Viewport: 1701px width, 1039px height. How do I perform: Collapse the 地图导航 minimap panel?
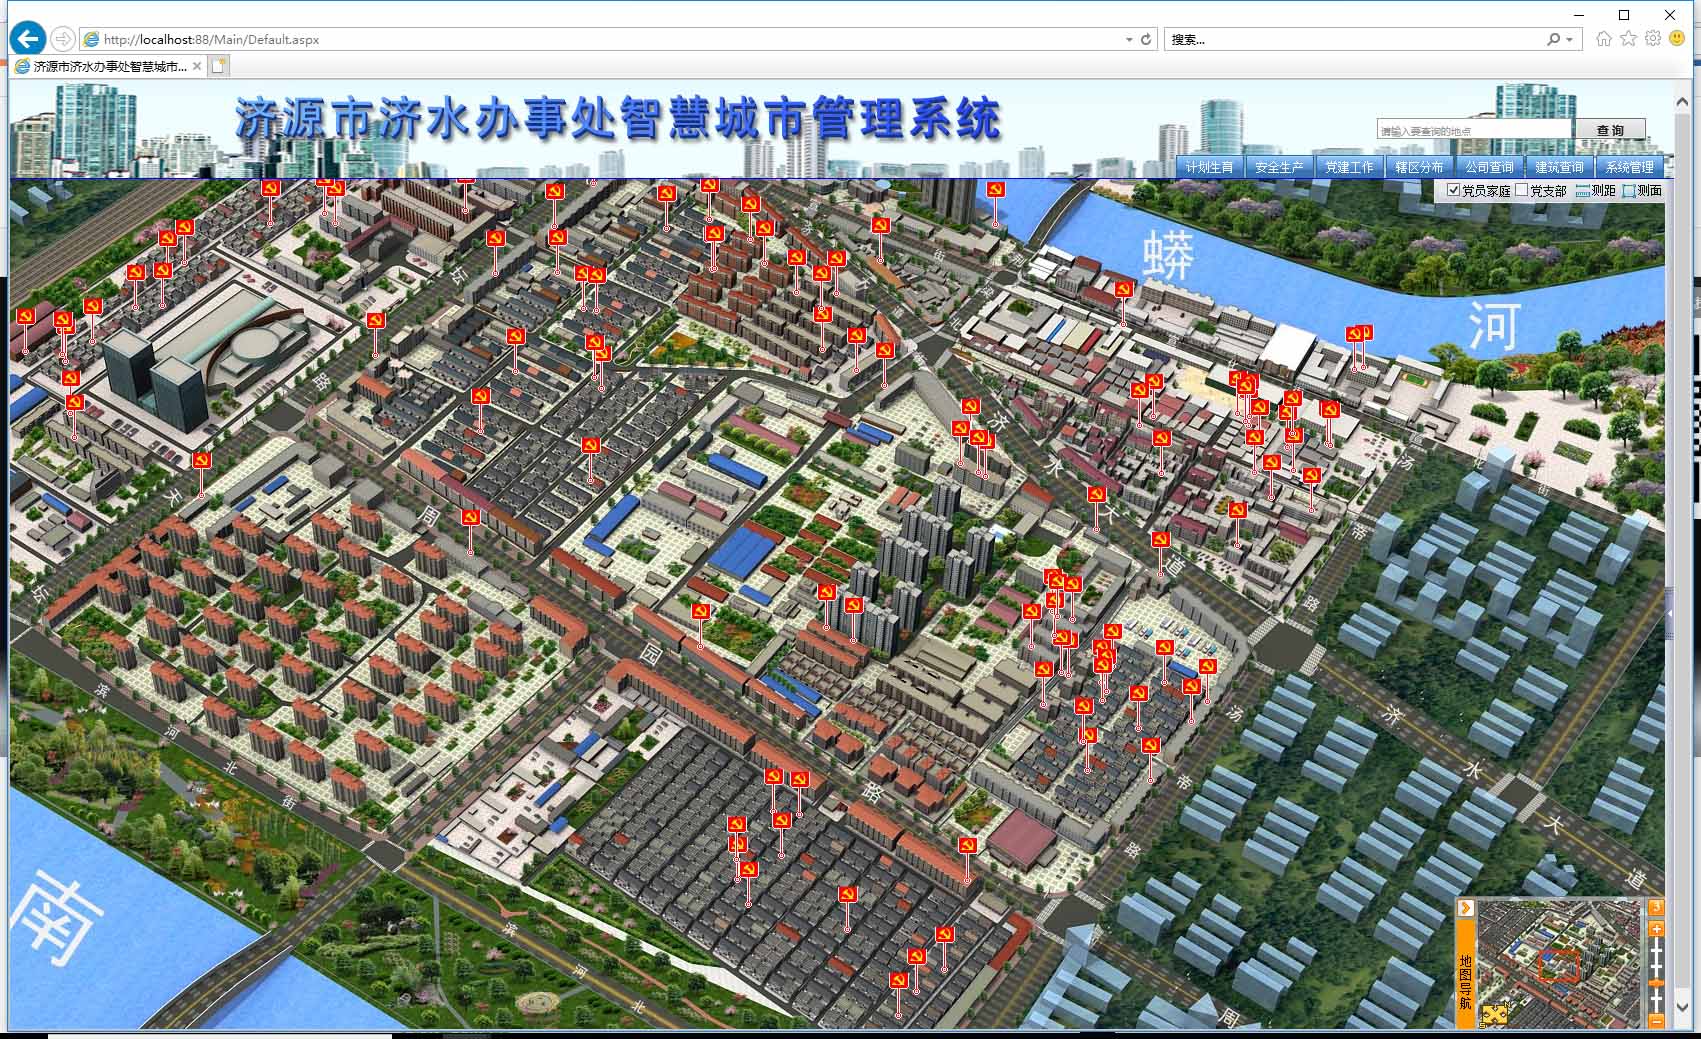[1465, 908]
